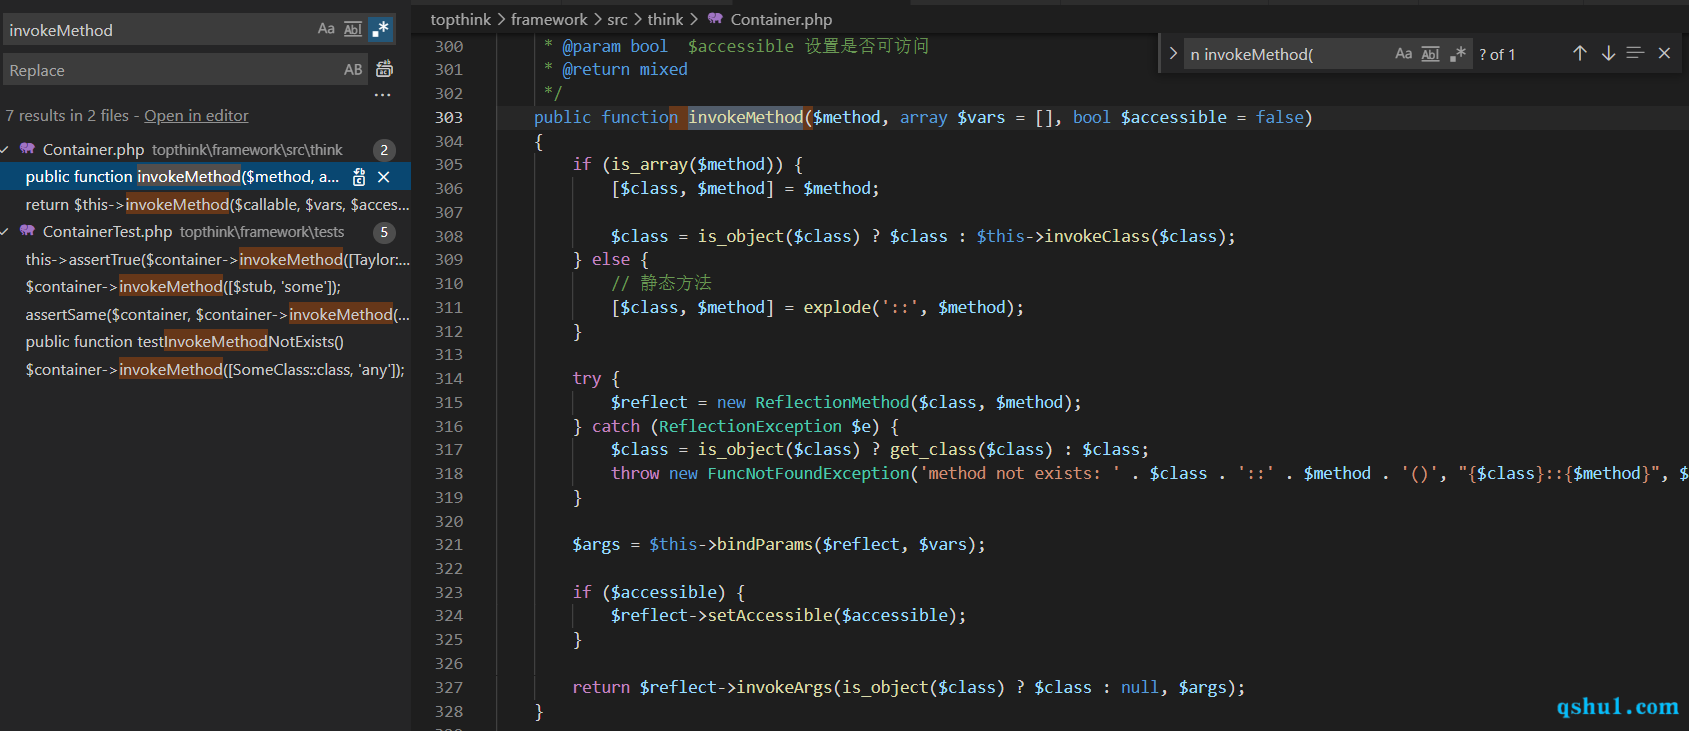The image size is (1689, 731).
Task: Toggle Match Case in editor find widget
Action: point(1404,54)
